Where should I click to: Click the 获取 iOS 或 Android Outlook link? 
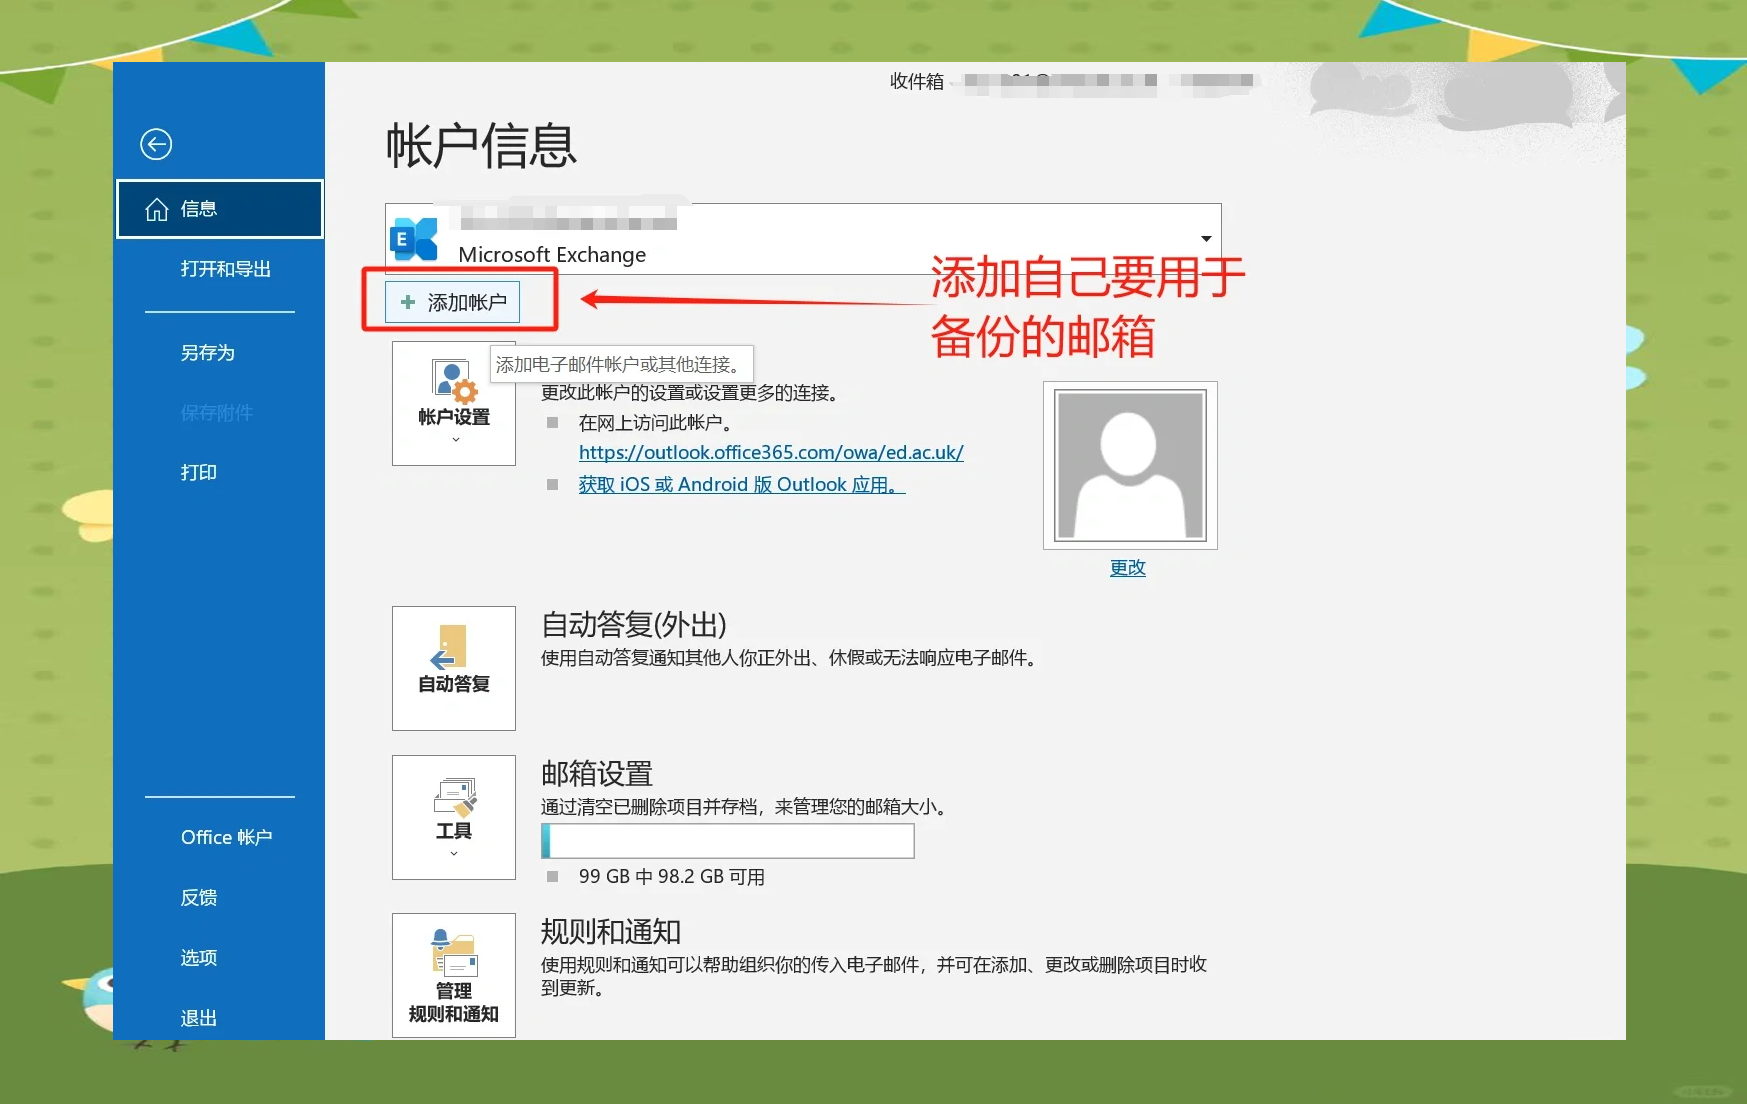pyautogui.click(x=741, y=485)
